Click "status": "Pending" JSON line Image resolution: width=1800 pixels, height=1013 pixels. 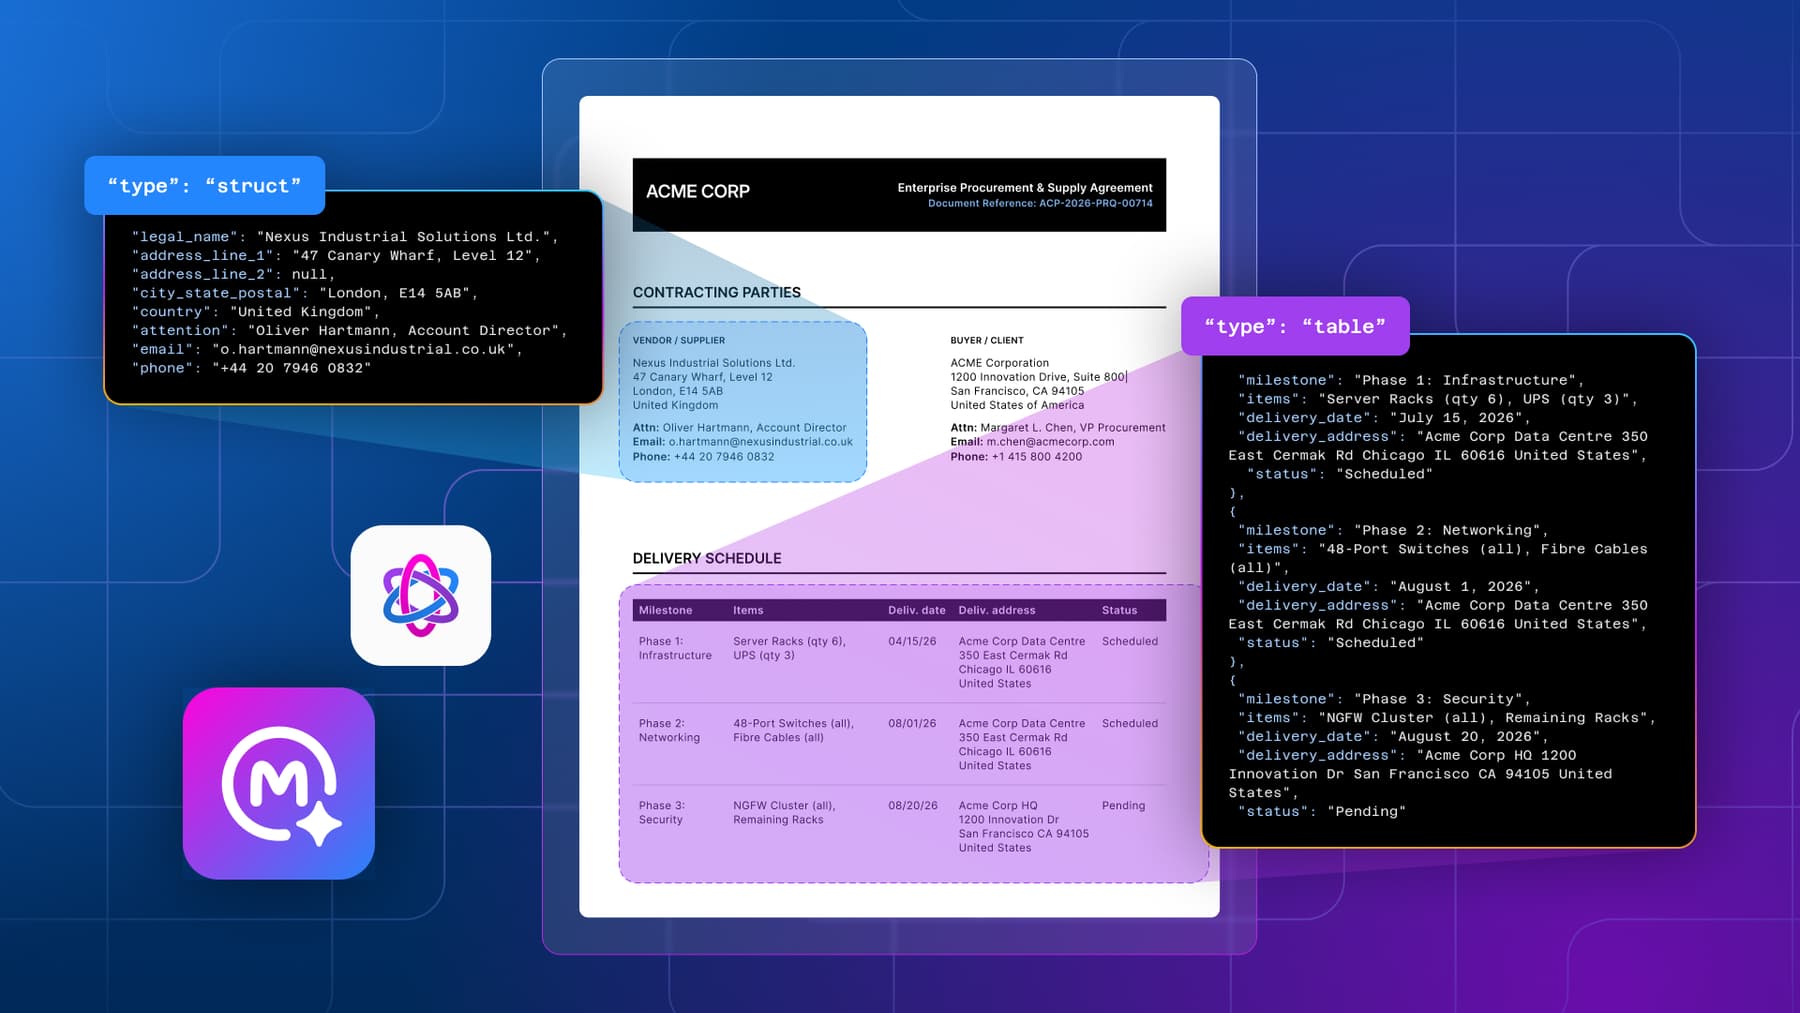1322,812
